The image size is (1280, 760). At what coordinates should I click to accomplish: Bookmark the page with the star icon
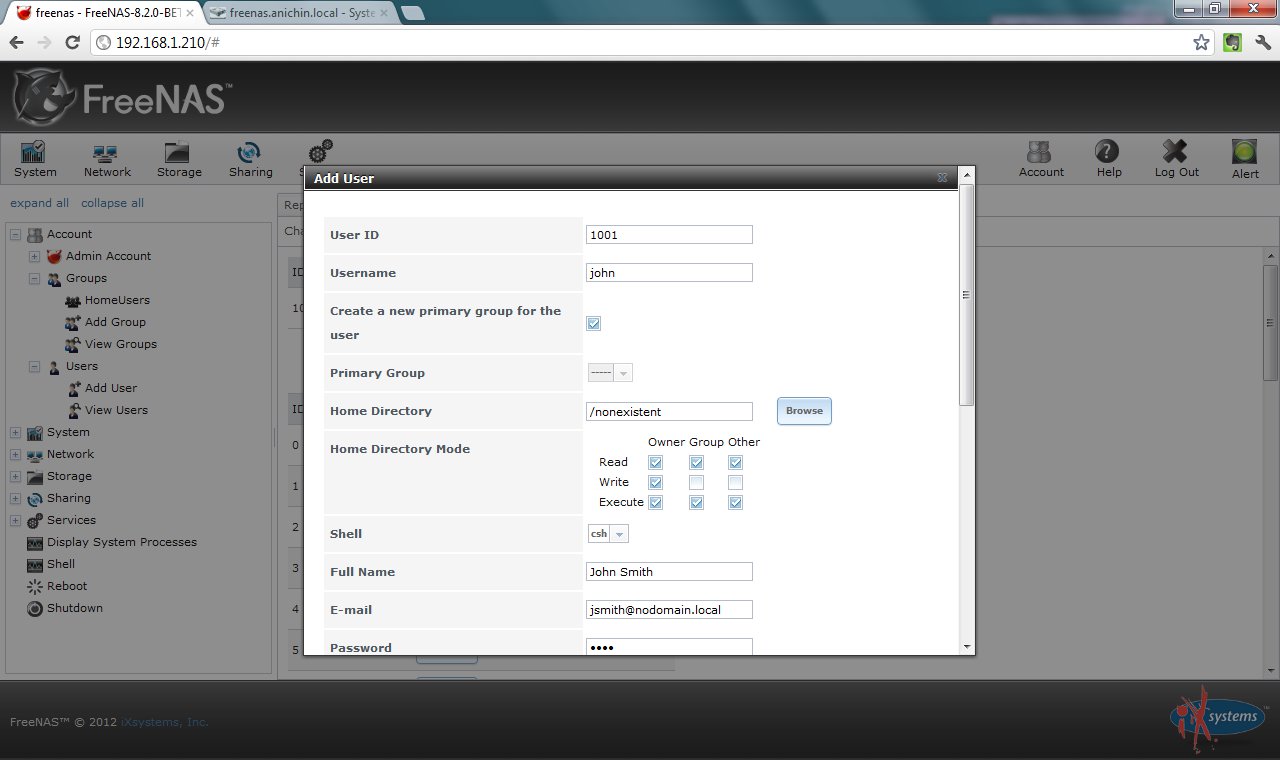click(x=1201, y=42)
